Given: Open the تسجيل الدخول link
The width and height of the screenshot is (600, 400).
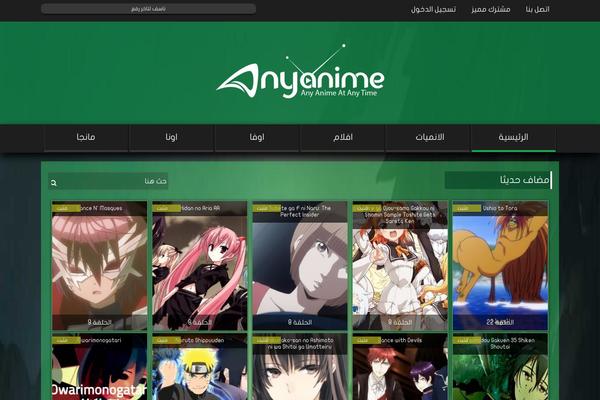Looking at the screenshot, I should (434, 9).
